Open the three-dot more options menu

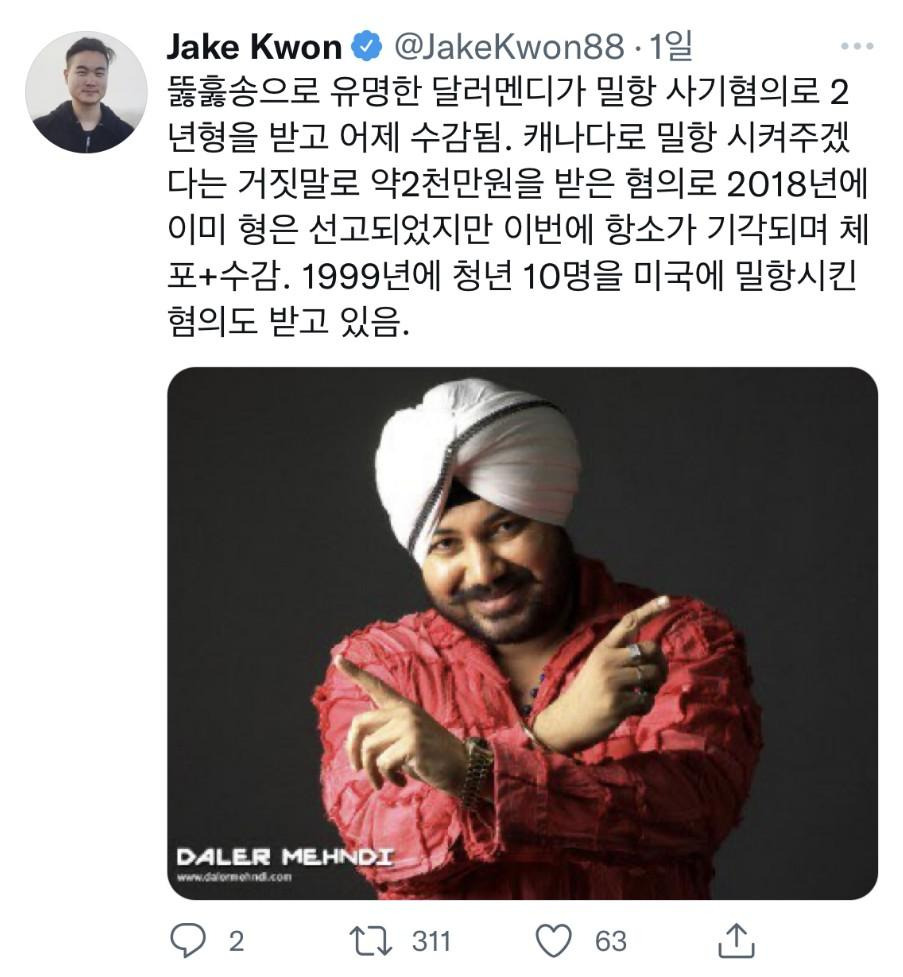point(857,45)
